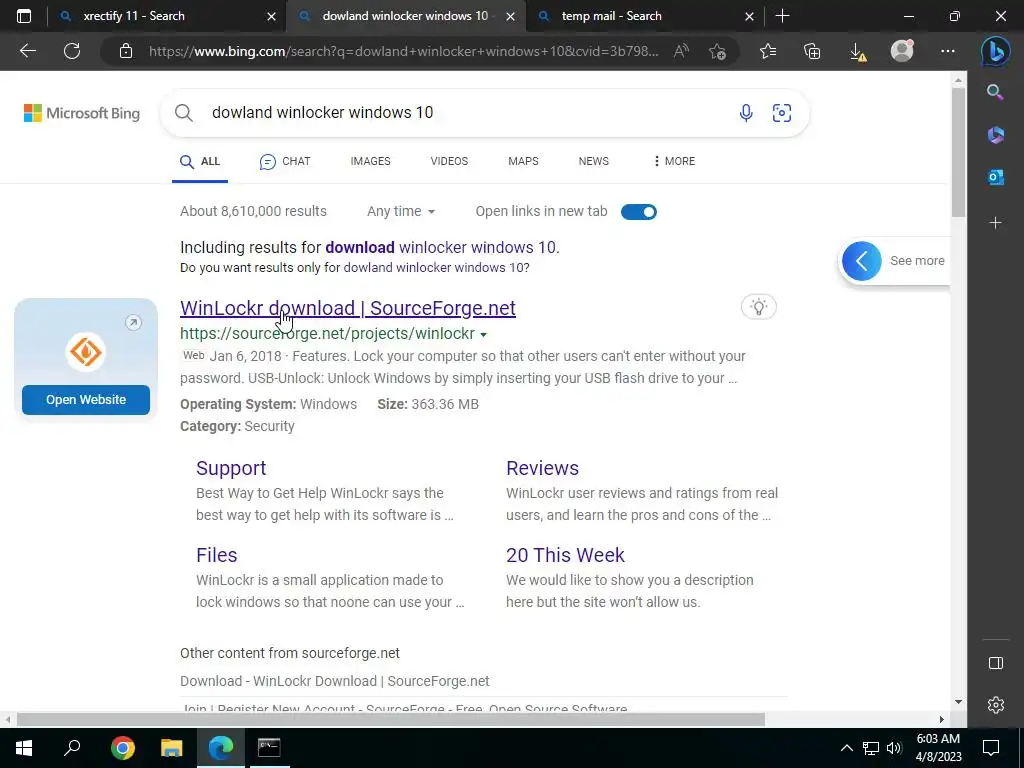Image resolution: width=1024 pixels, height=768 pixels.
Task: Open the 20 This Week sublink
Action: (x=566, y=554)
